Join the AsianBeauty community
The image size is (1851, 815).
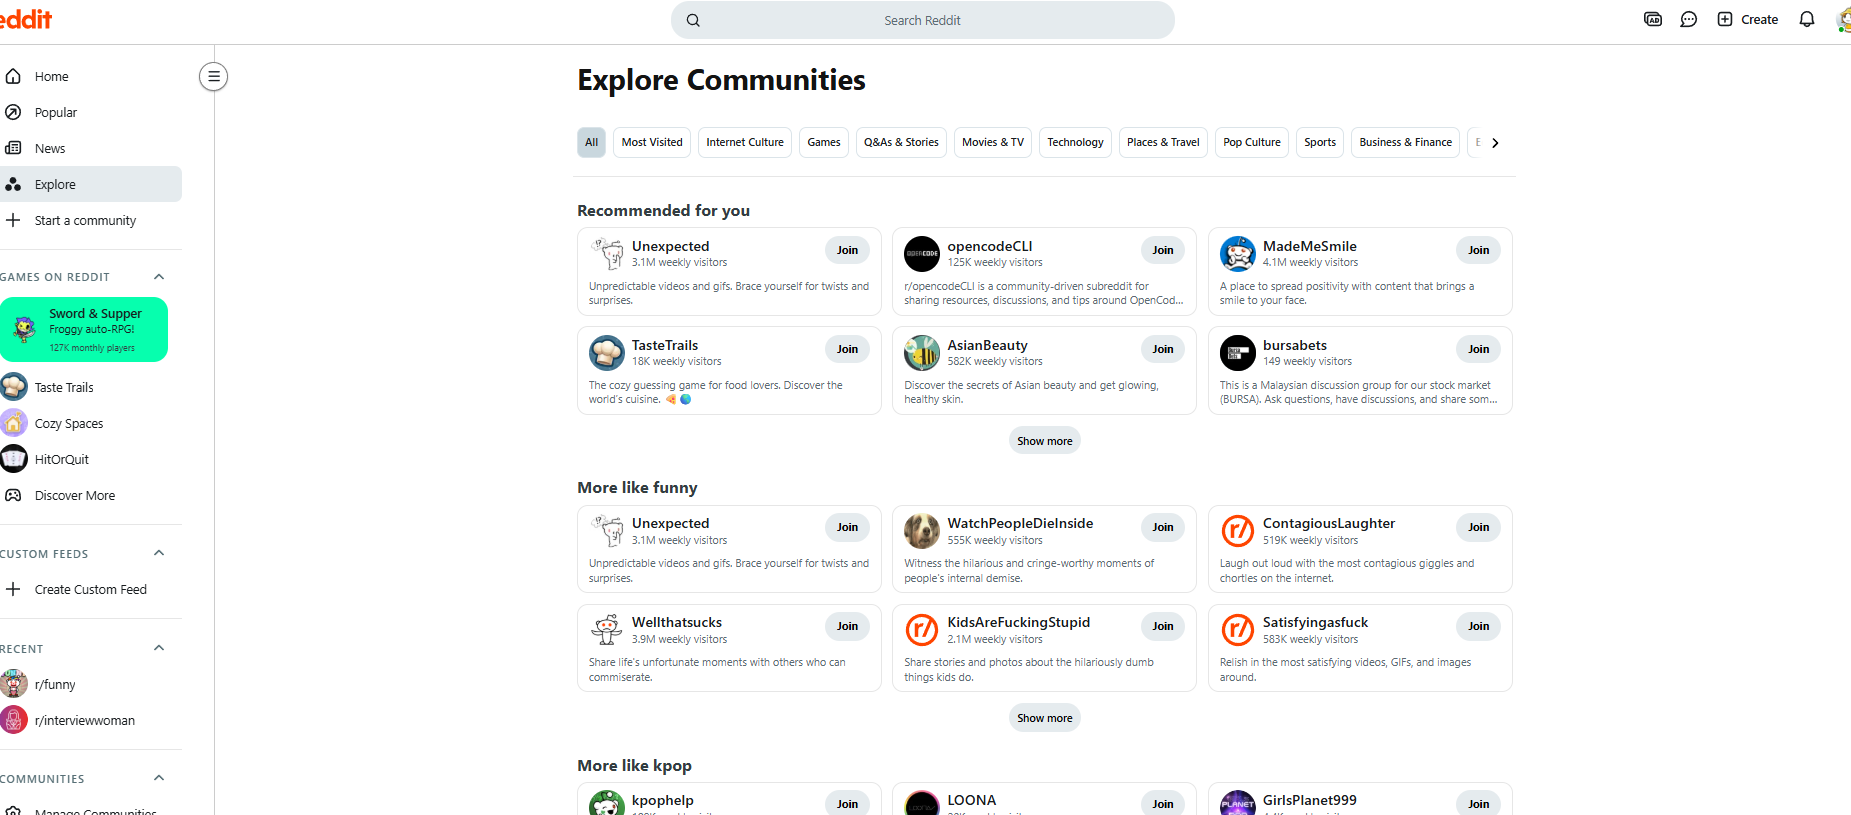point(1163,349)
